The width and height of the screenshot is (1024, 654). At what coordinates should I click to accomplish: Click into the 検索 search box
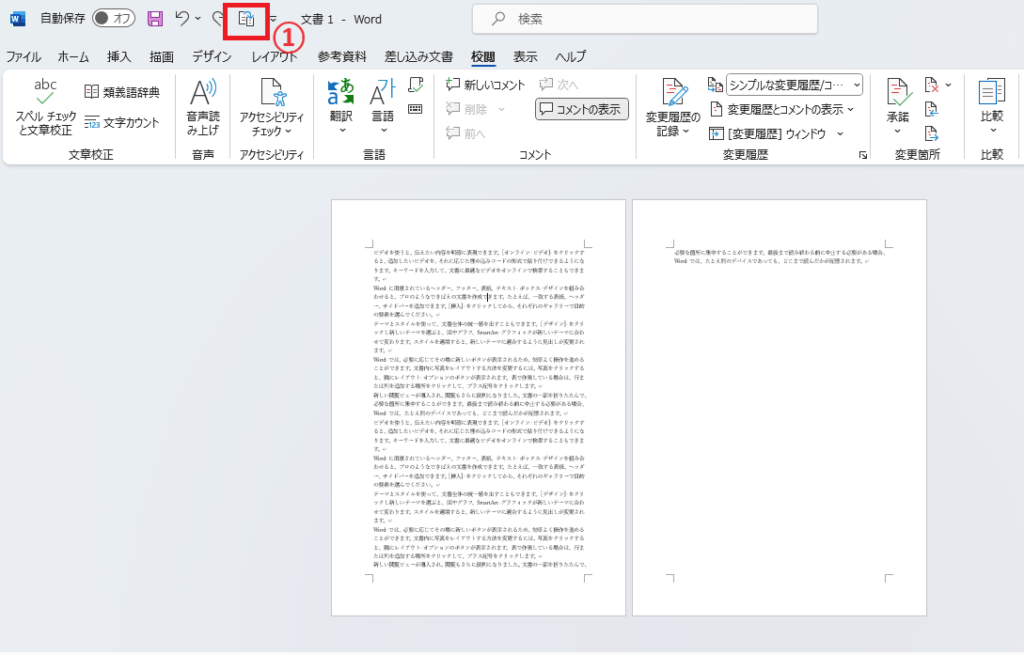click(x=645, y=19)
